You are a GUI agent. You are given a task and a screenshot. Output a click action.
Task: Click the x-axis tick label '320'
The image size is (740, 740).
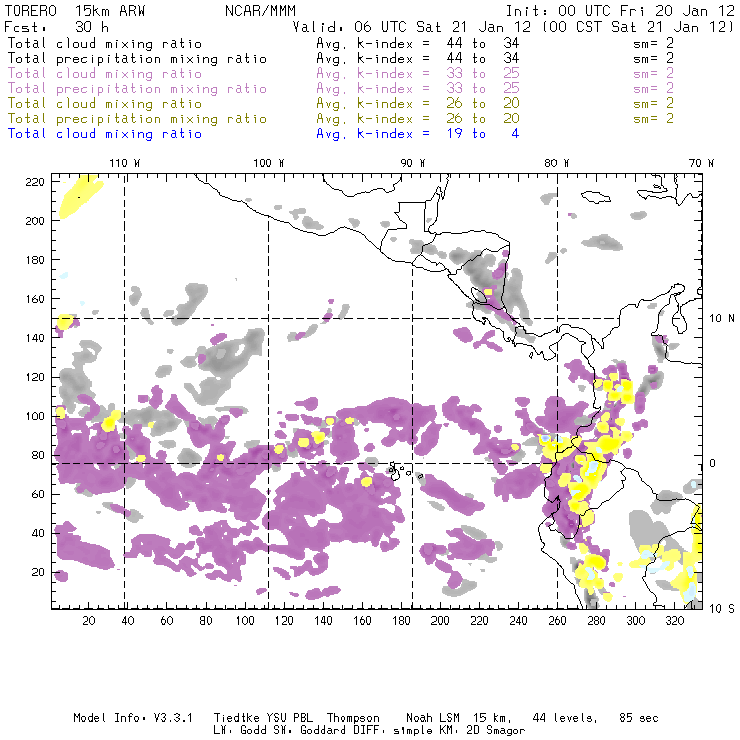(x=674, y=621)
